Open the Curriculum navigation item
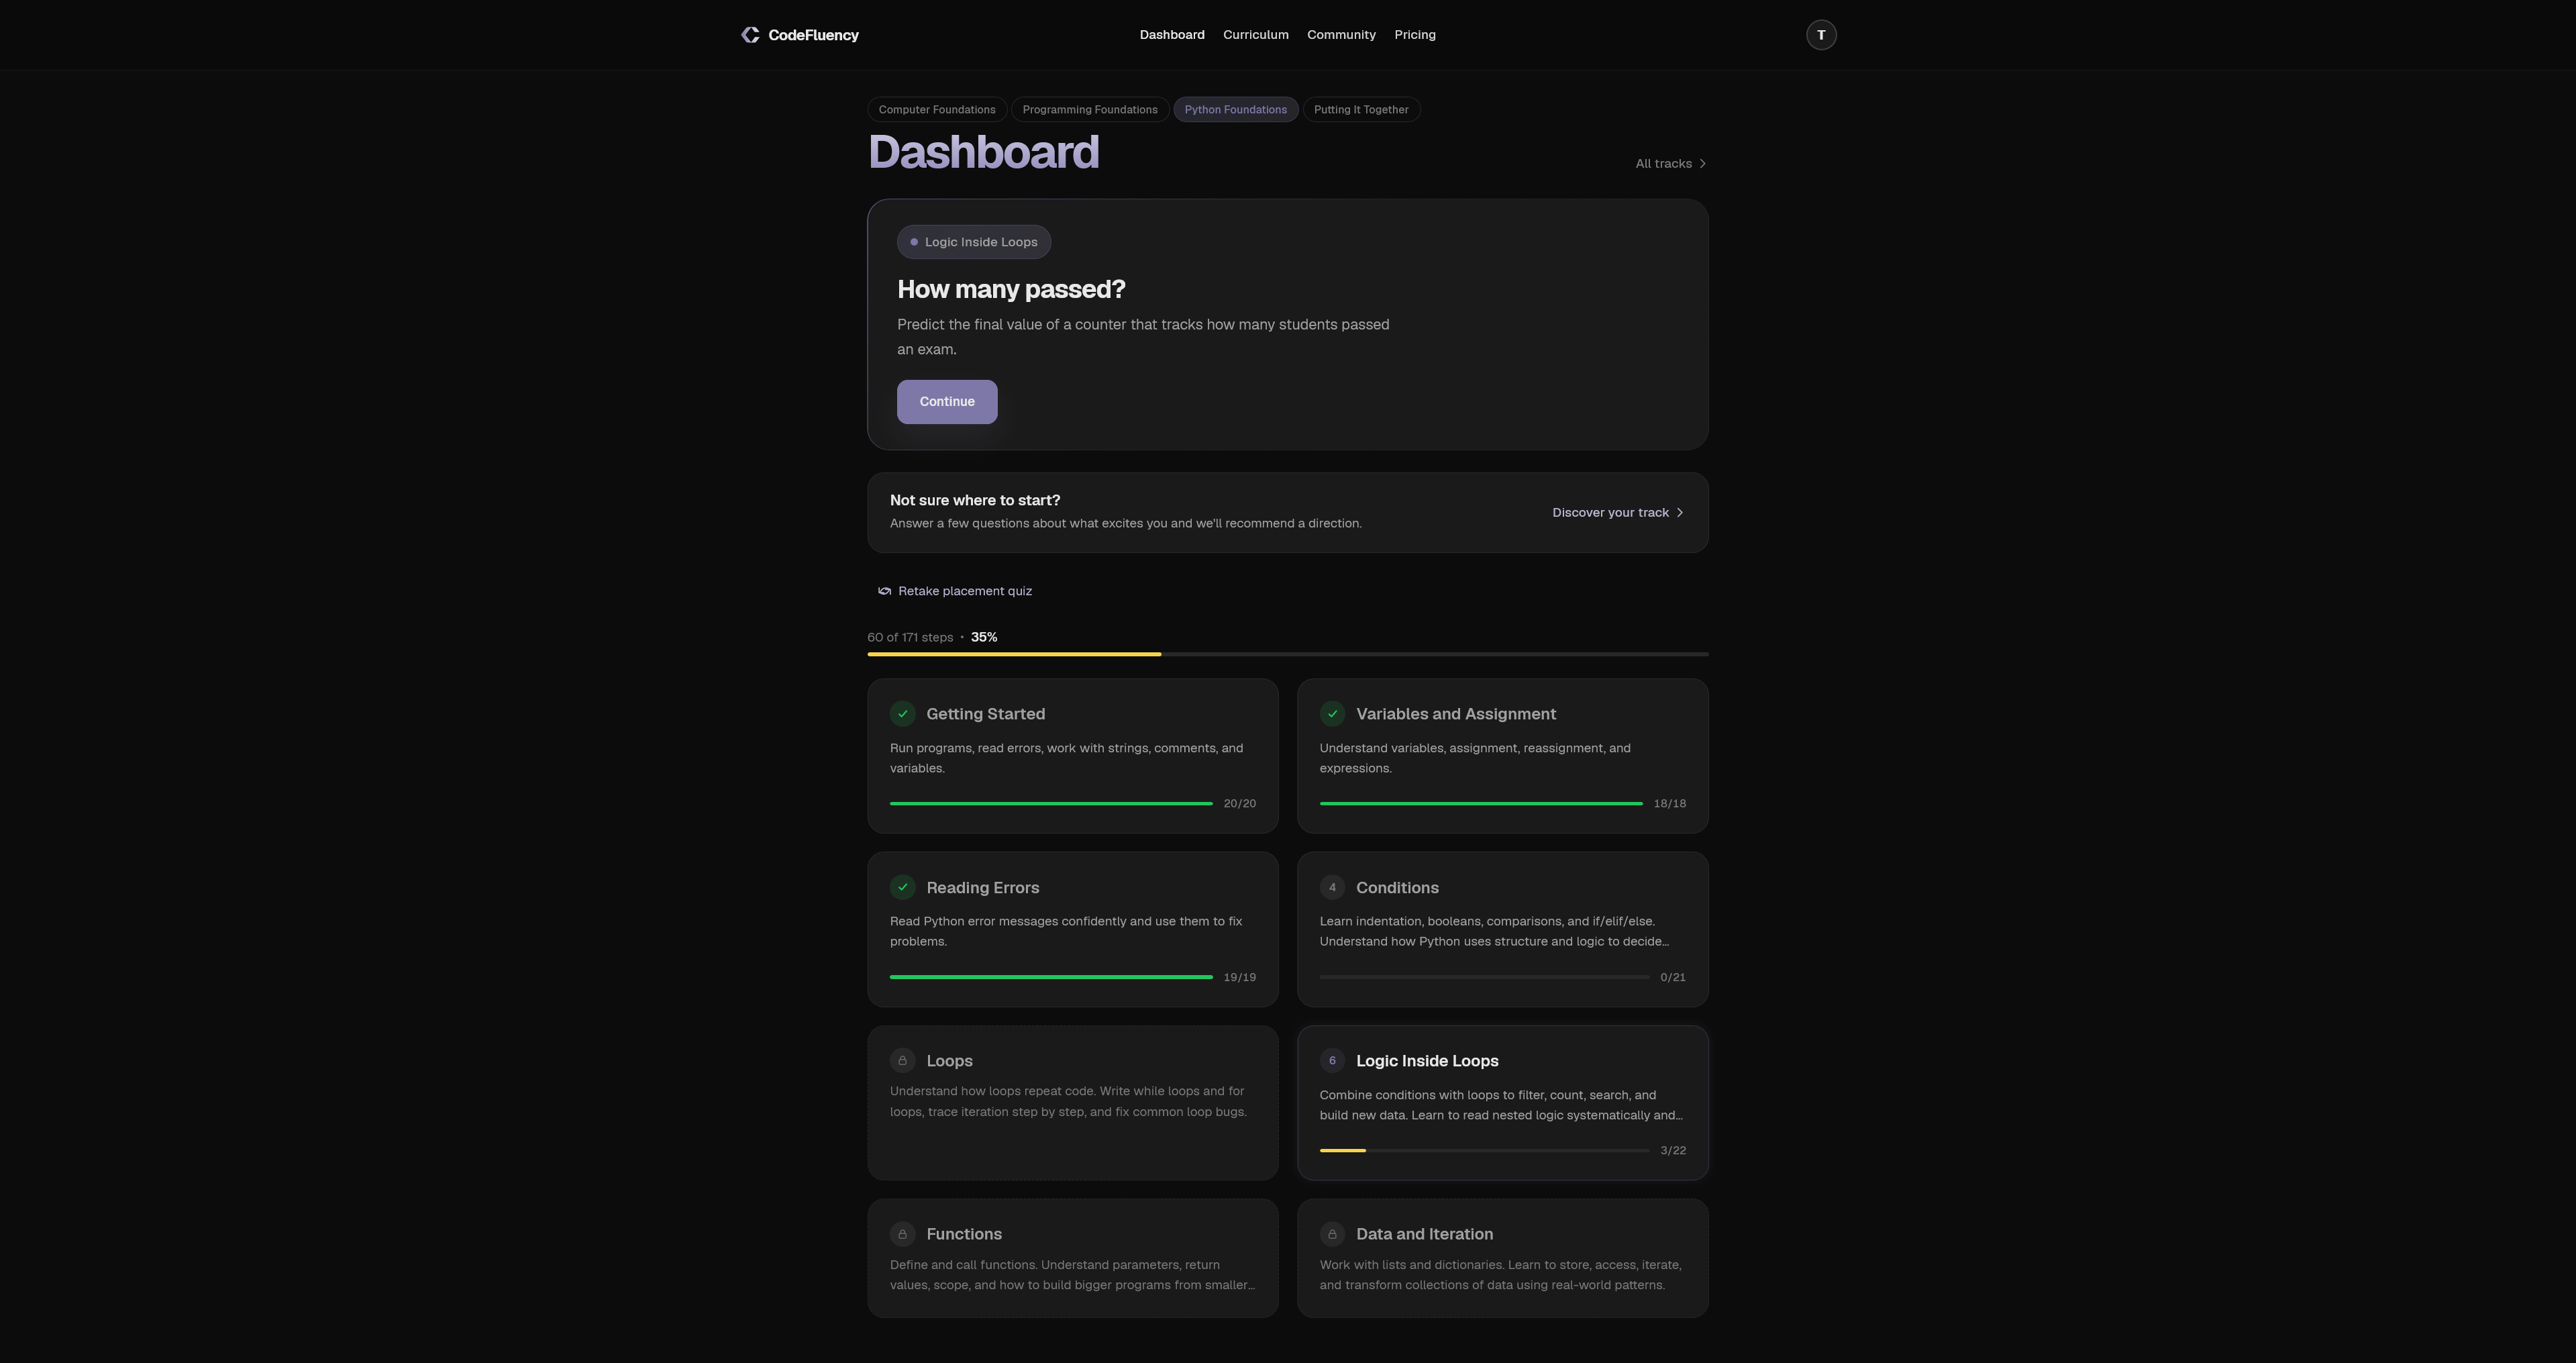The width and height of the screenshot is (2576, 1363). pos(1255,35)
